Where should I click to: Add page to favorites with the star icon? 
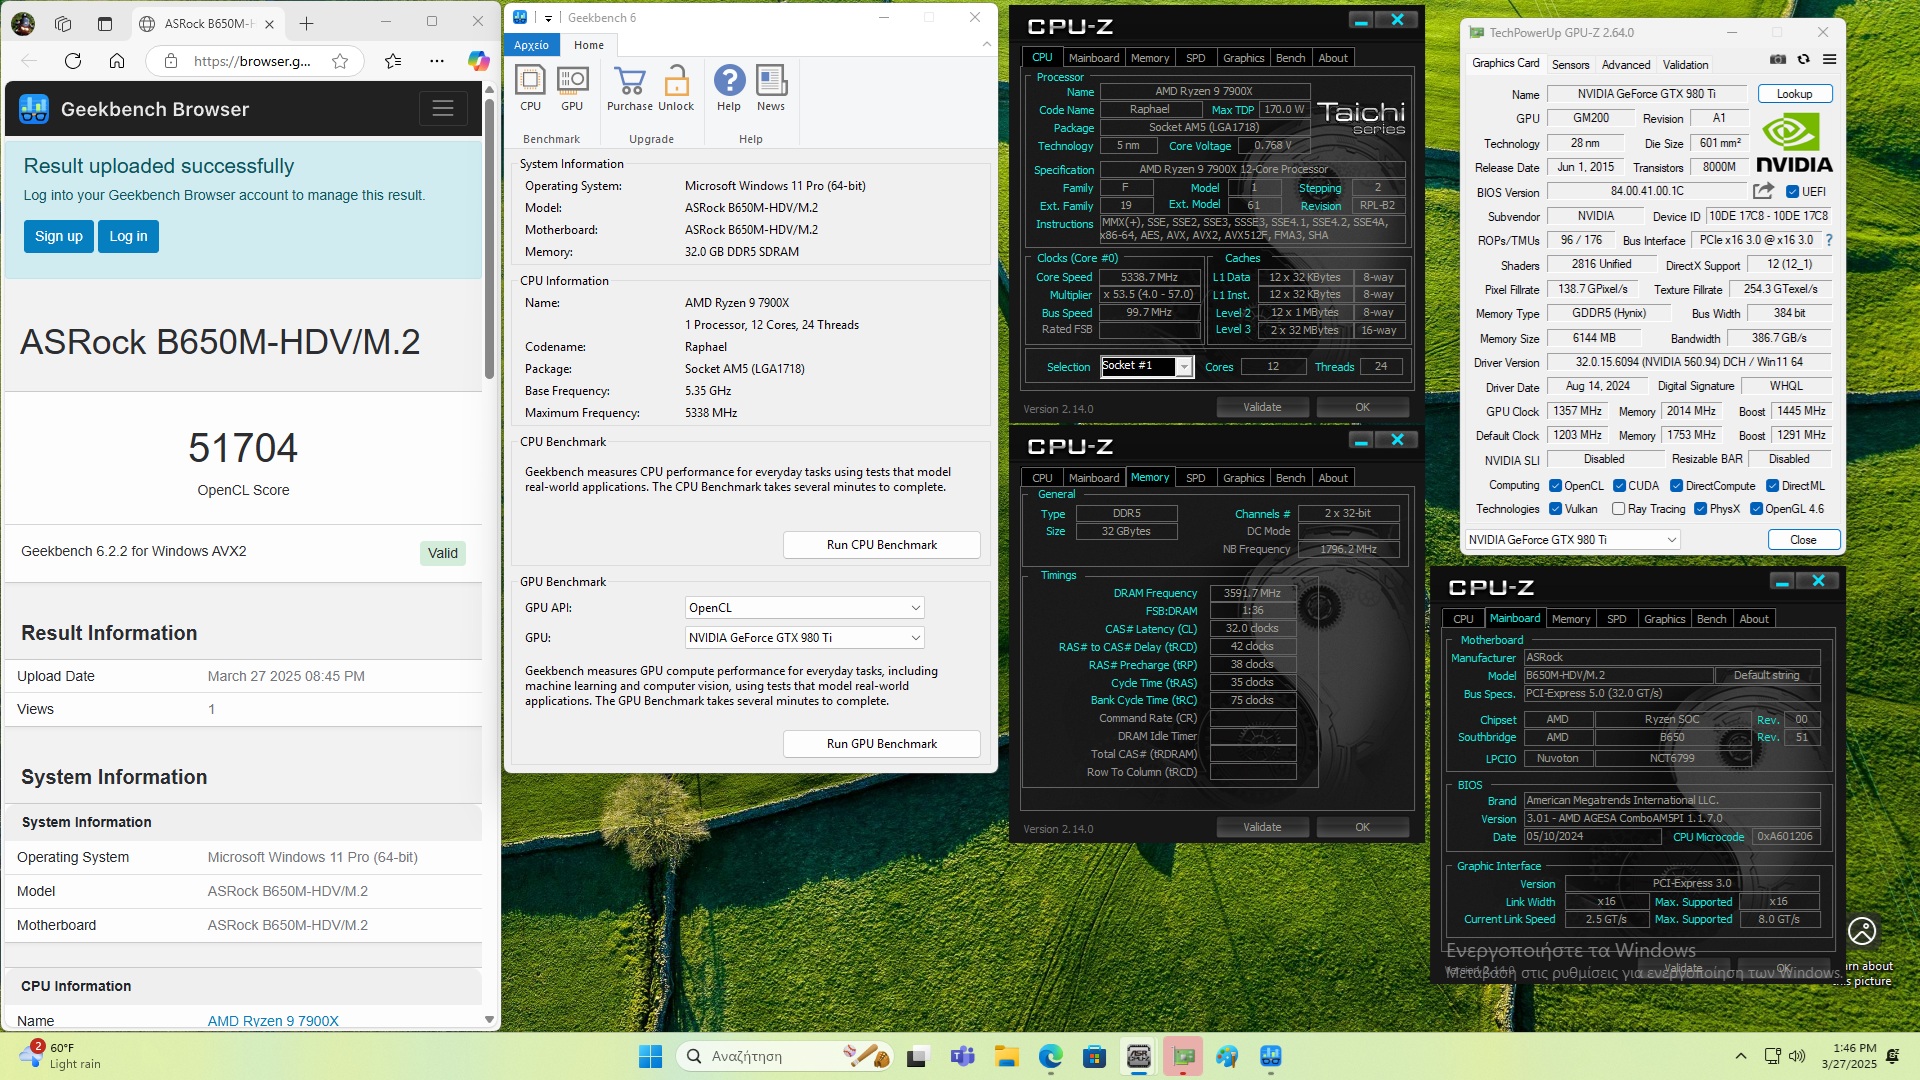[340, 61]
